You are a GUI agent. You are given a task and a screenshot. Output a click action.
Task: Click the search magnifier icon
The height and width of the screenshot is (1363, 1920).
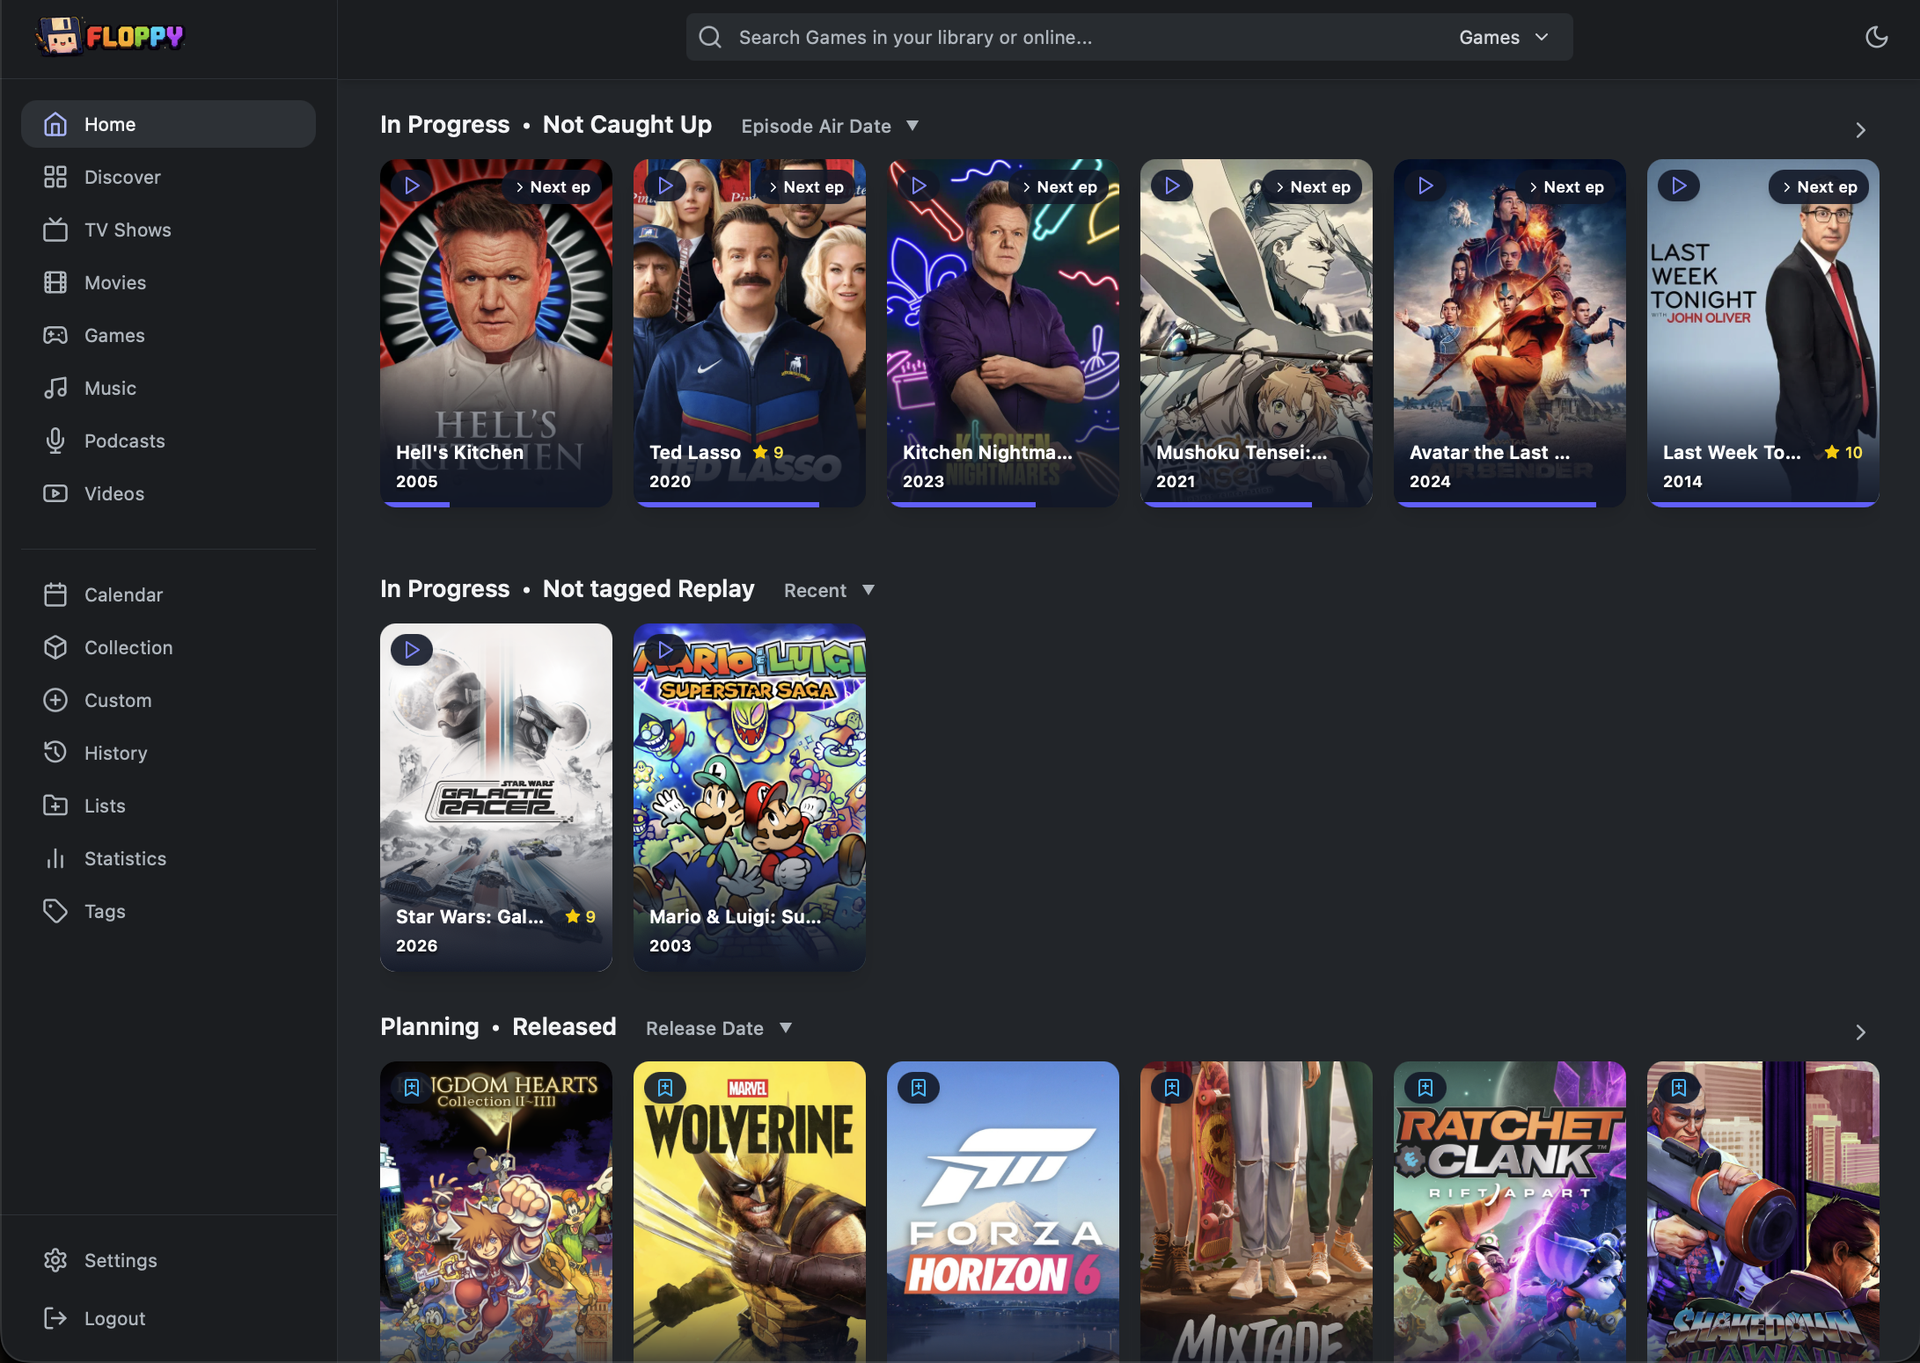[710, 37]
